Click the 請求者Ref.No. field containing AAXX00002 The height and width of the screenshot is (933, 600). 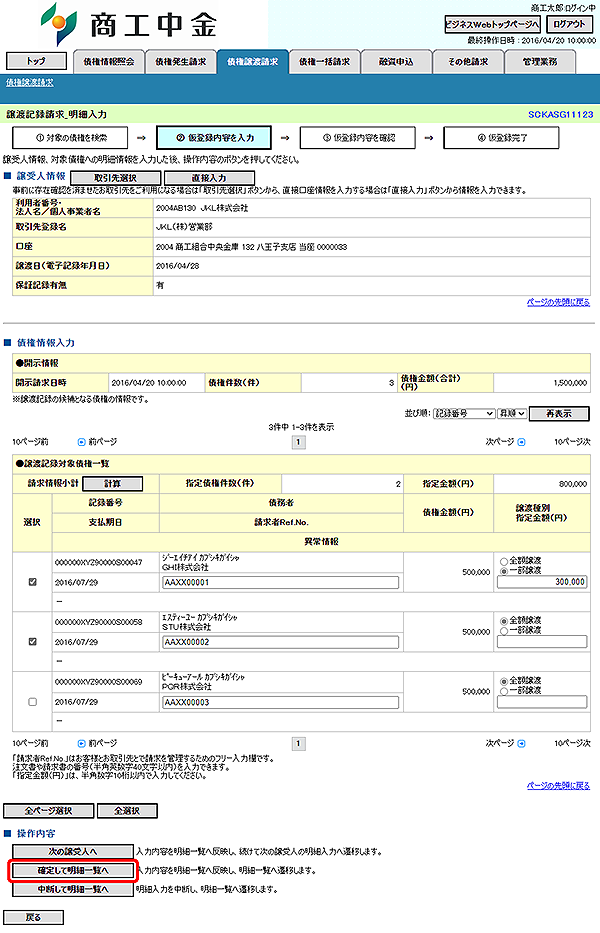(281, 642)
